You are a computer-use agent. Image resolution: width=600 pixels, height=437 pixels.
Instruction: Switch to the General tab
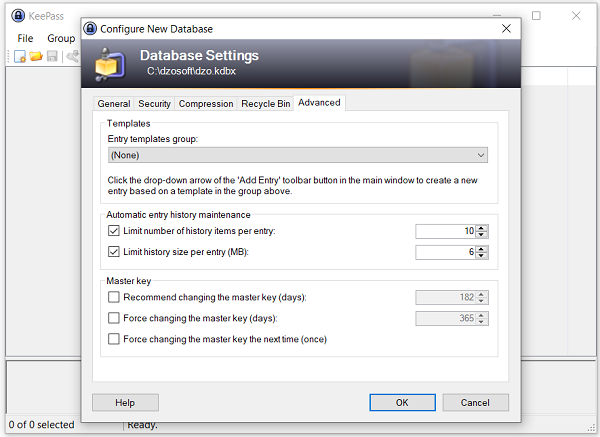(x=114, y=104)
